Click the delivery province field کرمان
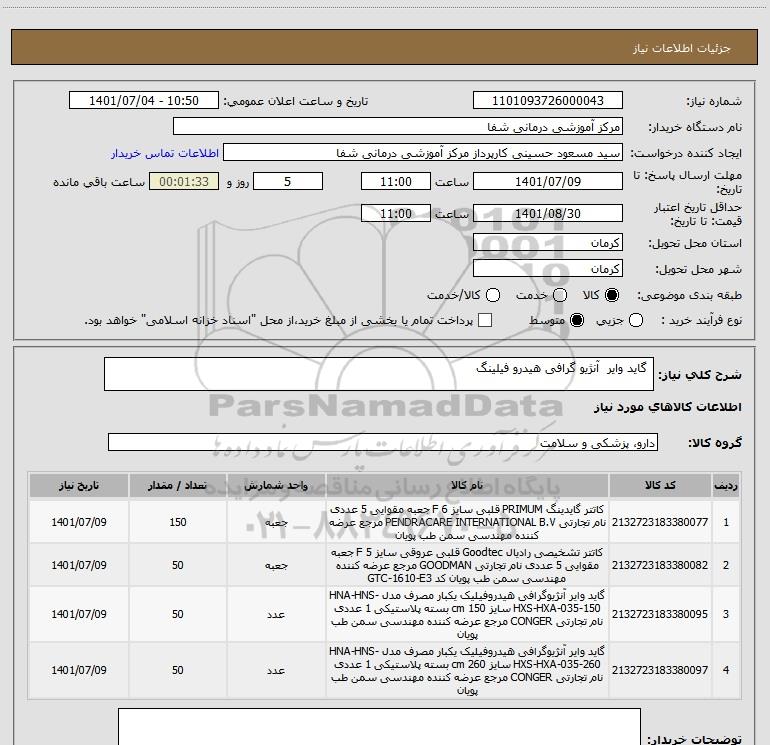770x745 pixels. click(548, 243)
